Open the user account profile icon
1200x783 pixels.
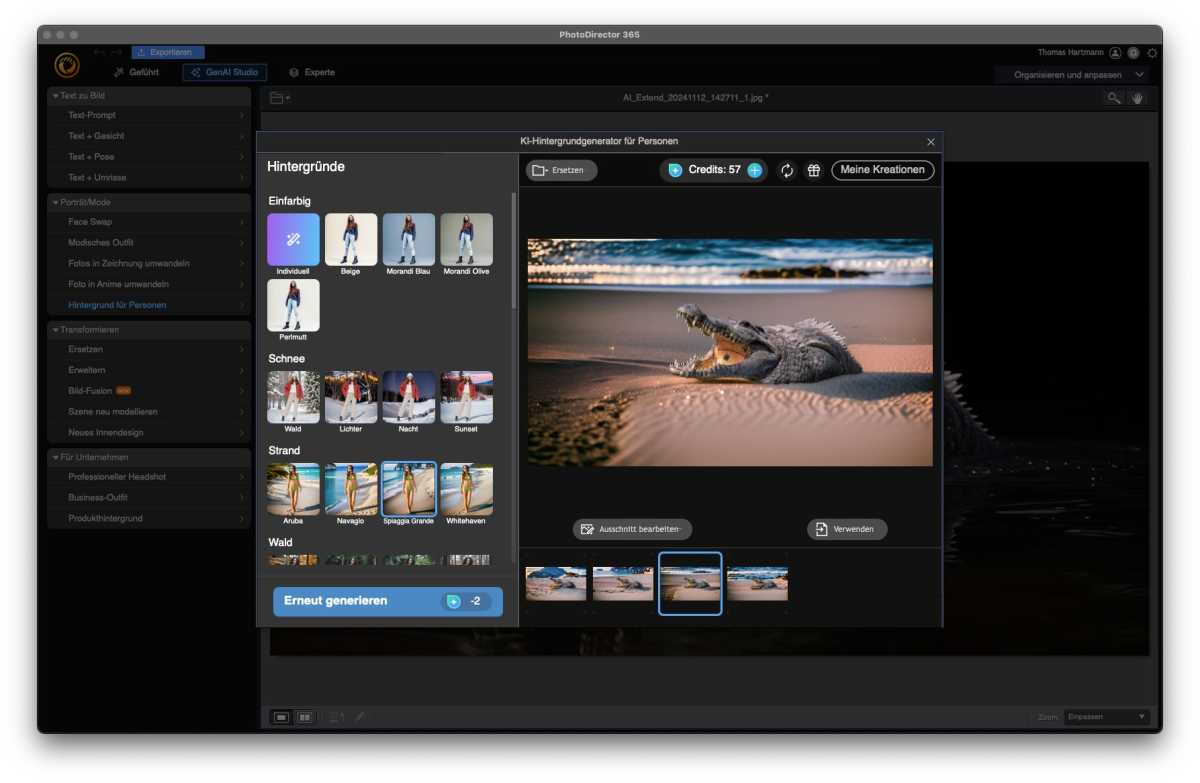pos(1115,52)
